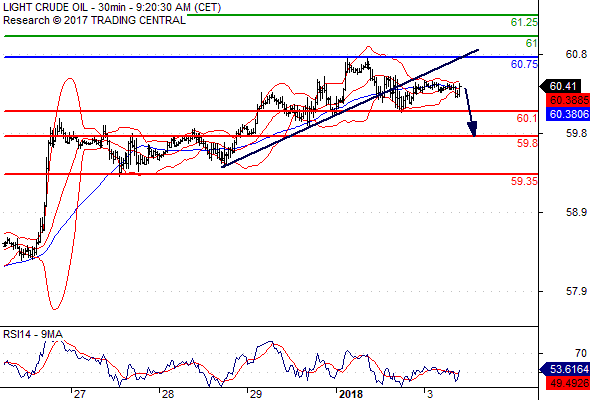Click the RSI14 - 9MA indicator label

coord(33,334)
